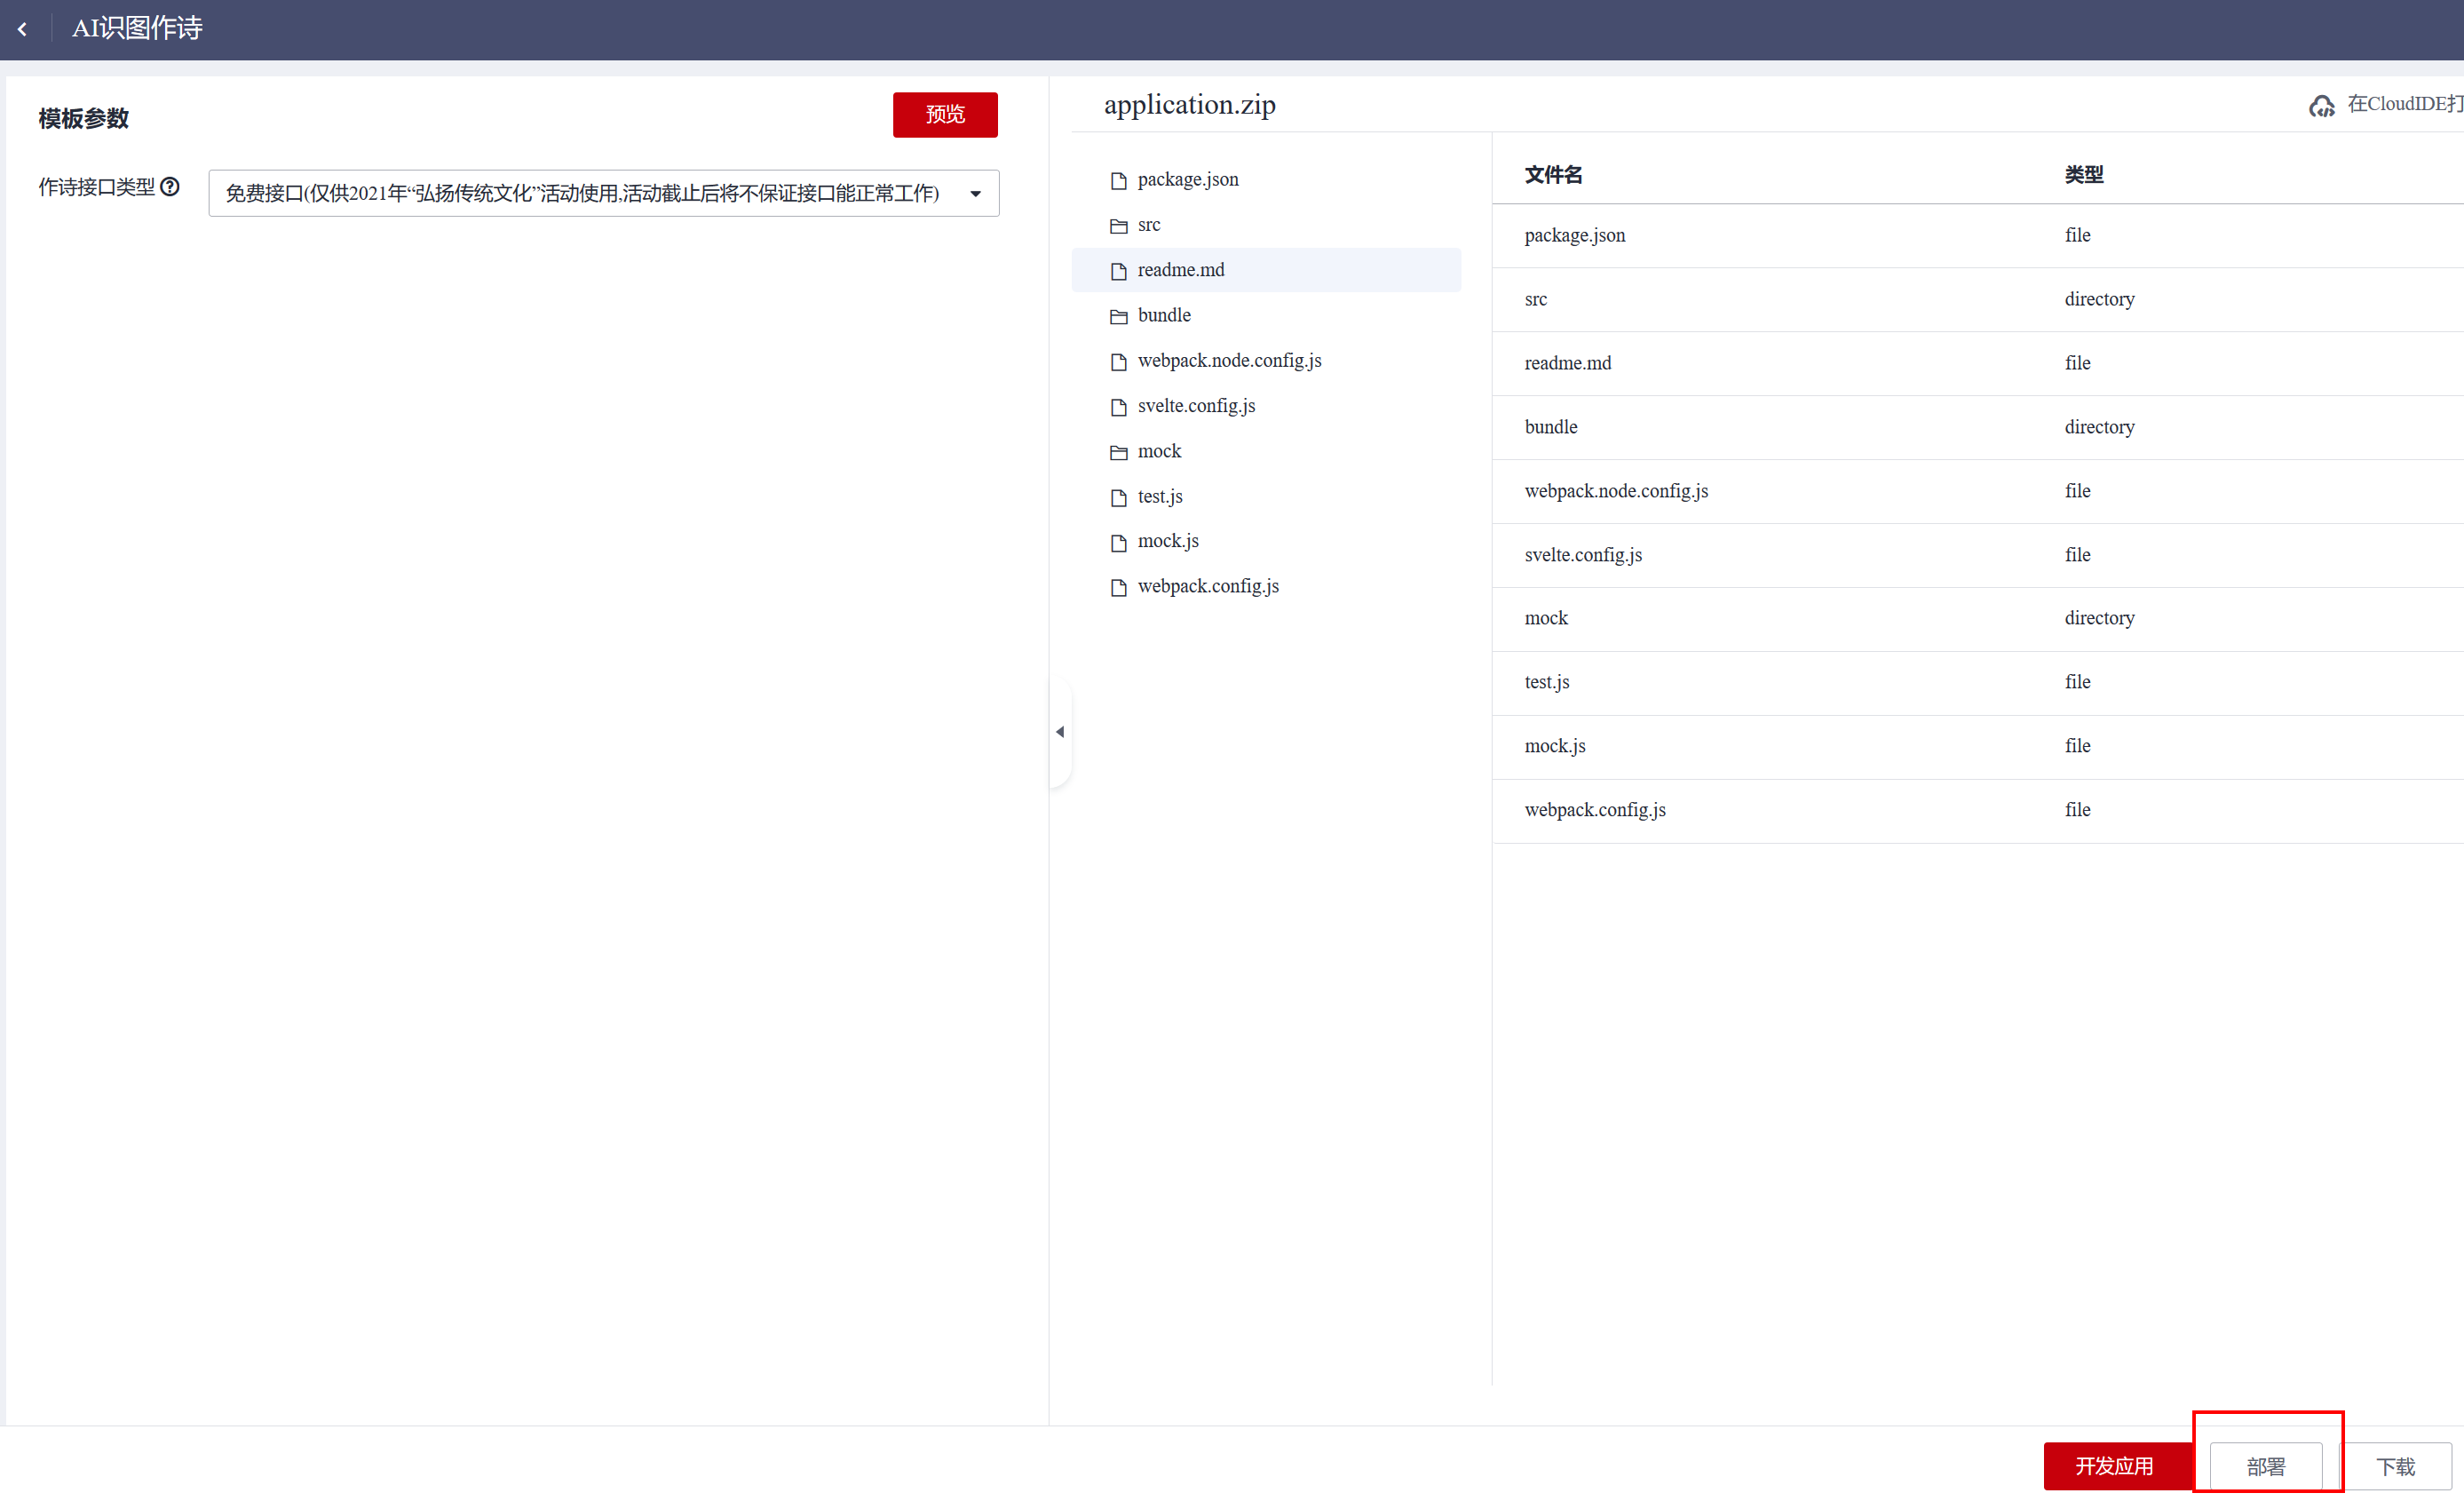Select svelte.config.js in the file tree
Viewport: 2464px width, 1501px height.
(x=1196, y=406)
